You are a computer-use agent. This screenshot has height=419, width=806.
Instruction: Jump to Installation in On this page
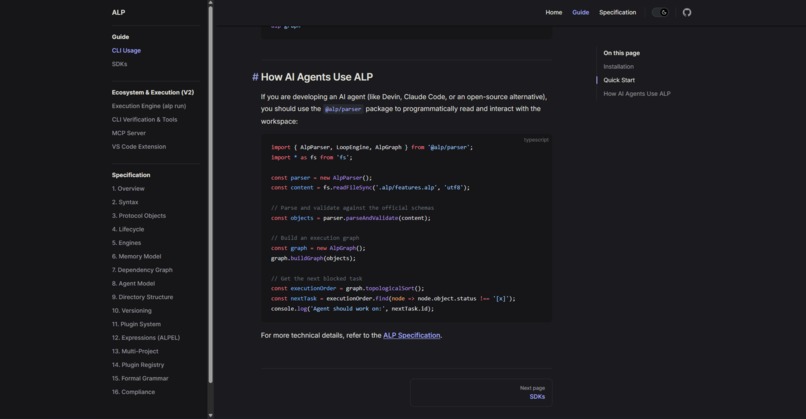tap(618, 66)
